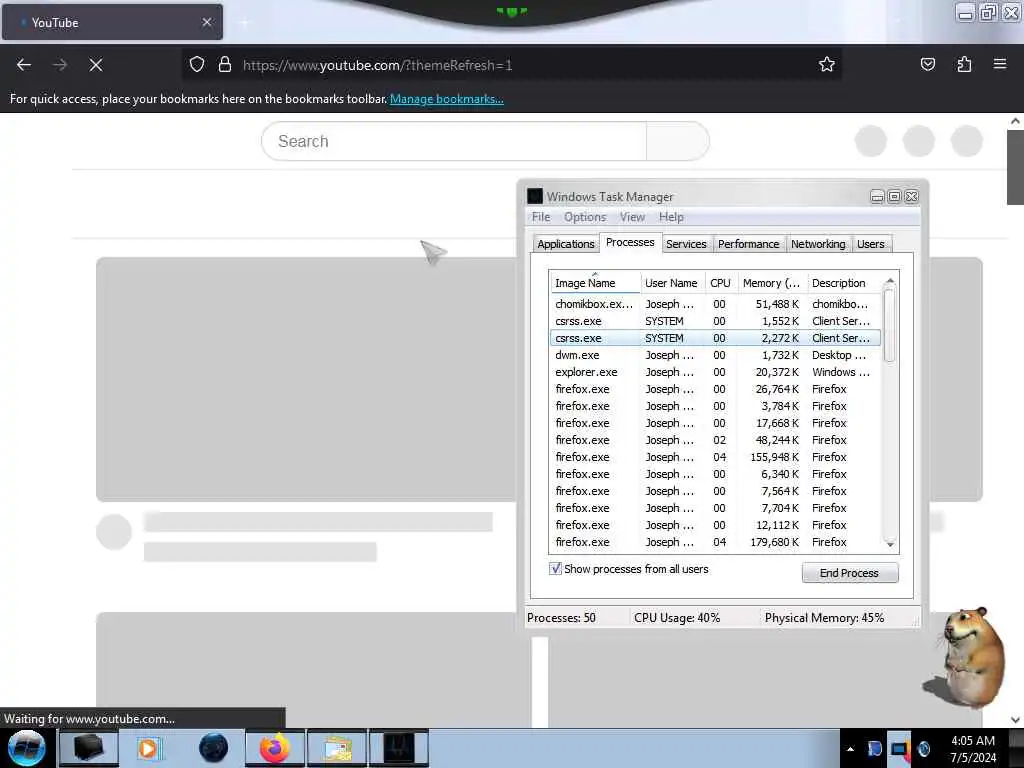Select the csrss.exe row with 2,272 K
The height and width of the screenshot is (768, 1024).
click(x=715, y=338)
